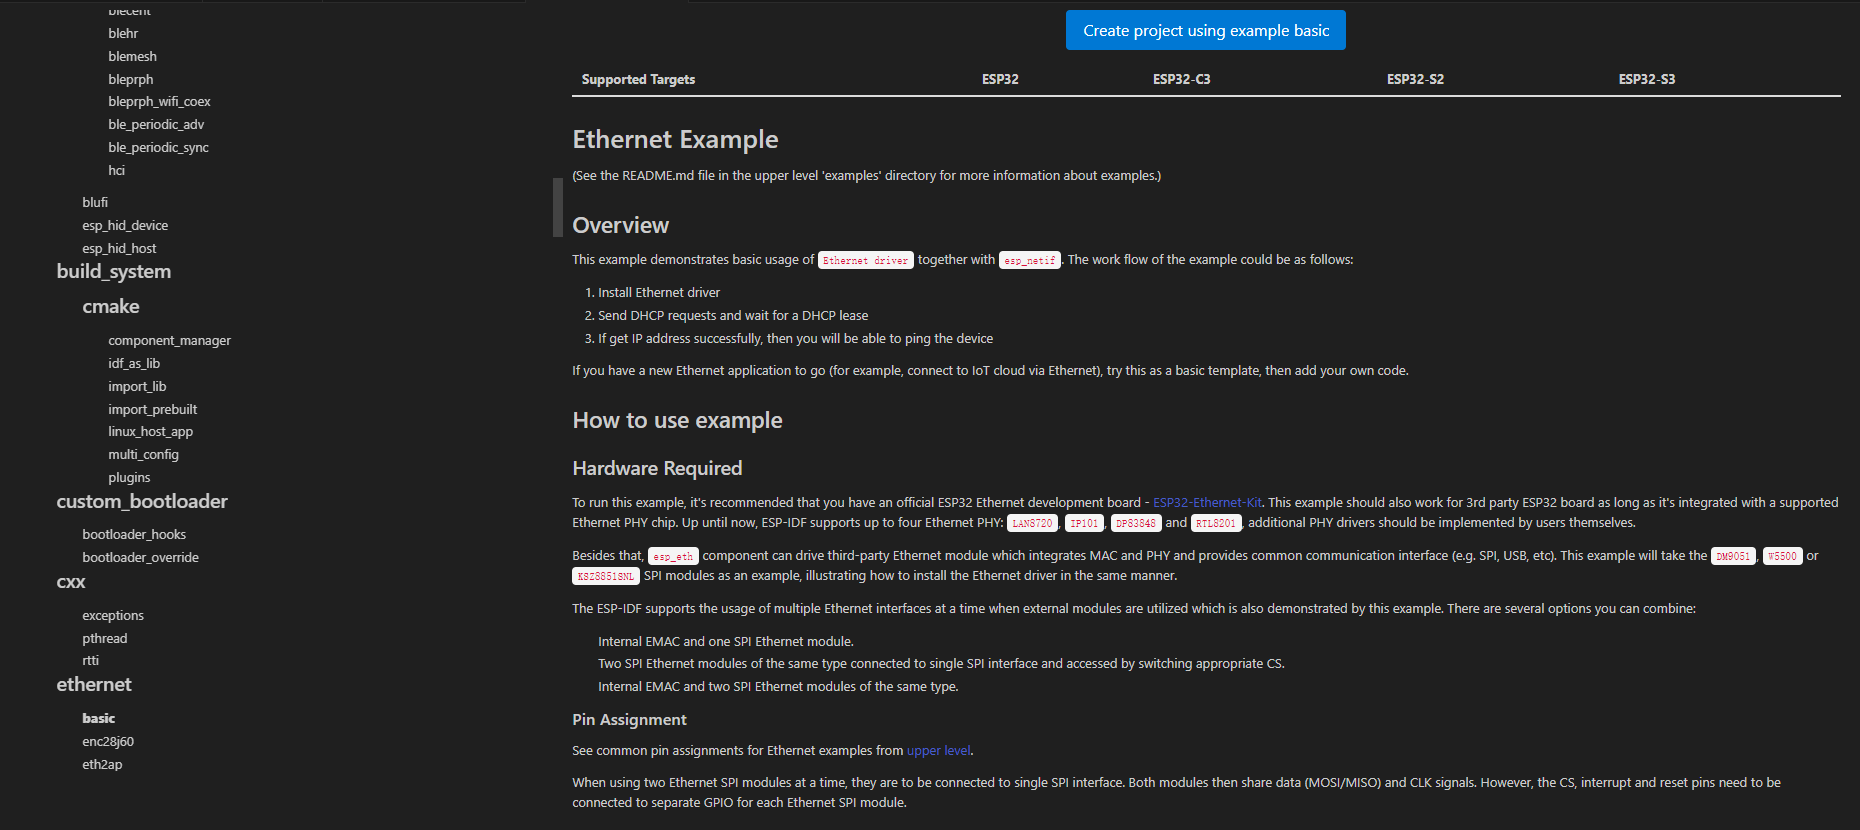This screenshot has width=1860, height=830.
Task: Open bleprph example
Action: pyautogui.click(x=131, y=80)
